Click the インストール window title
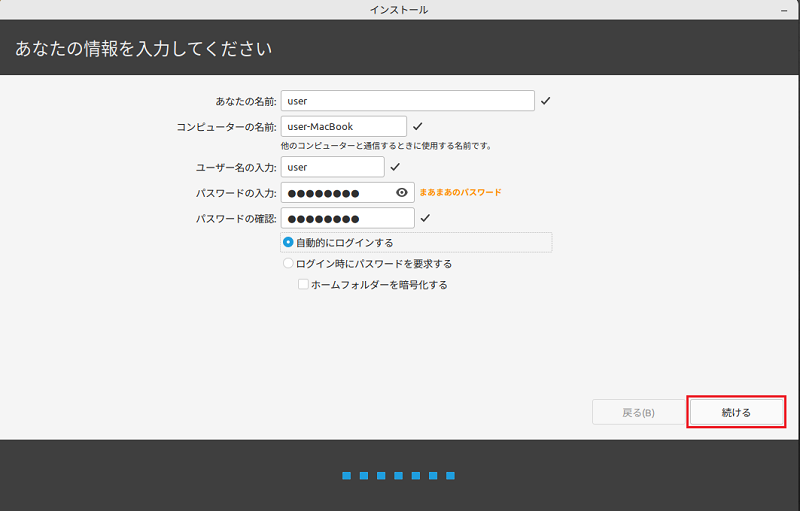The width and height of the screenshot is (800, 511). (399, 10)
